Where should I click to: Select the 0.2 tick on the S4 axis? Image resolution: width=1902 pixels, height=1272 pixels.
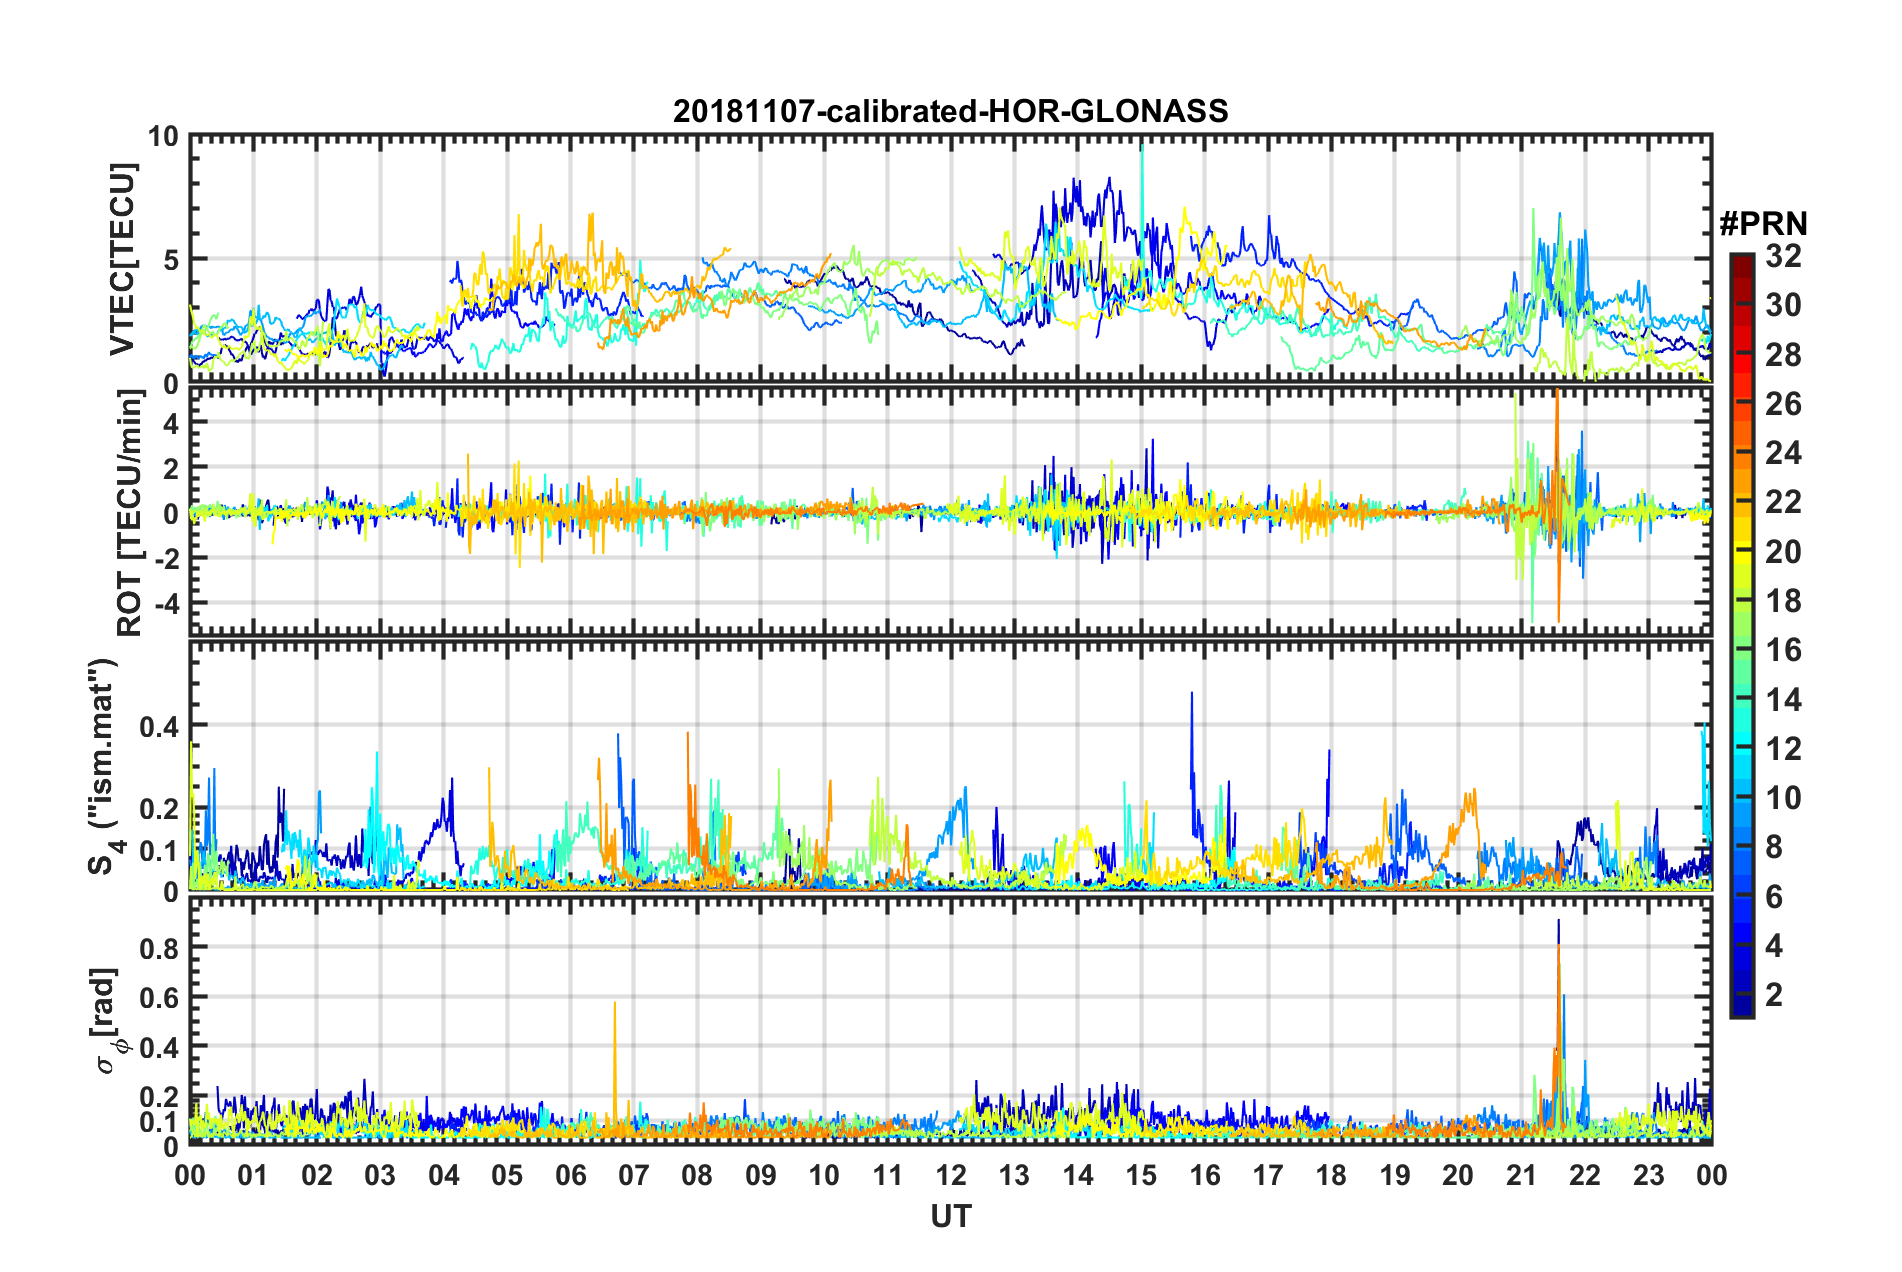(x=158, y=808)
